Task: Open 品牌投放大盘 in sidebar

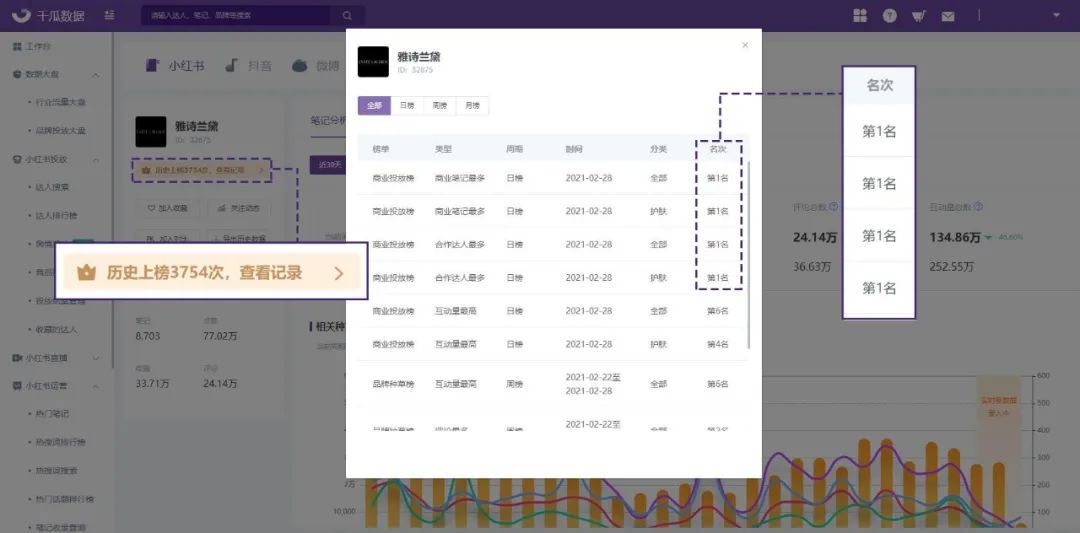Action: [61, 130]
